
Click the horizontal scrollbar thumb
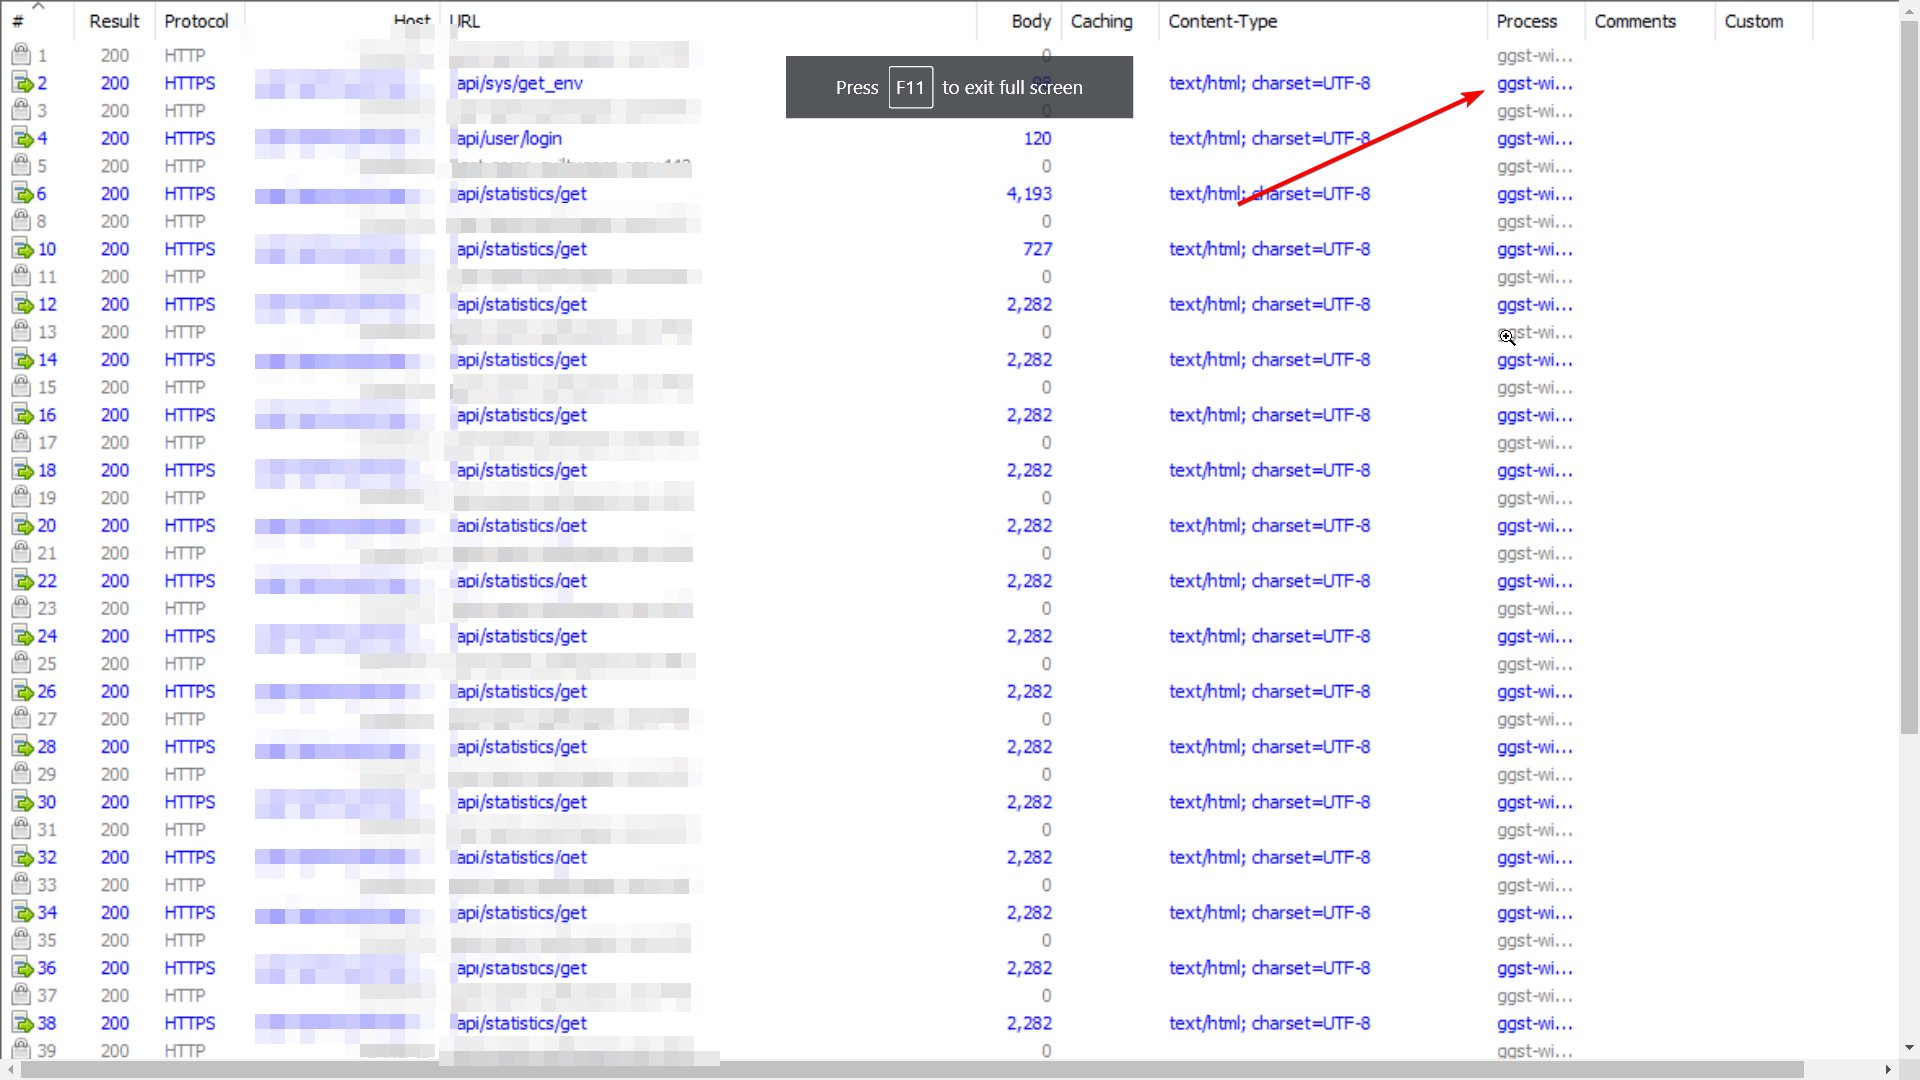pos(912,1070)
